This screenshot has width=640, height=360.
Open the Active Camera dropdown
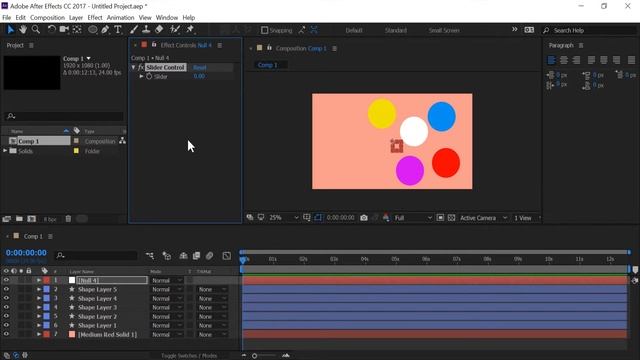coord(483,218)
